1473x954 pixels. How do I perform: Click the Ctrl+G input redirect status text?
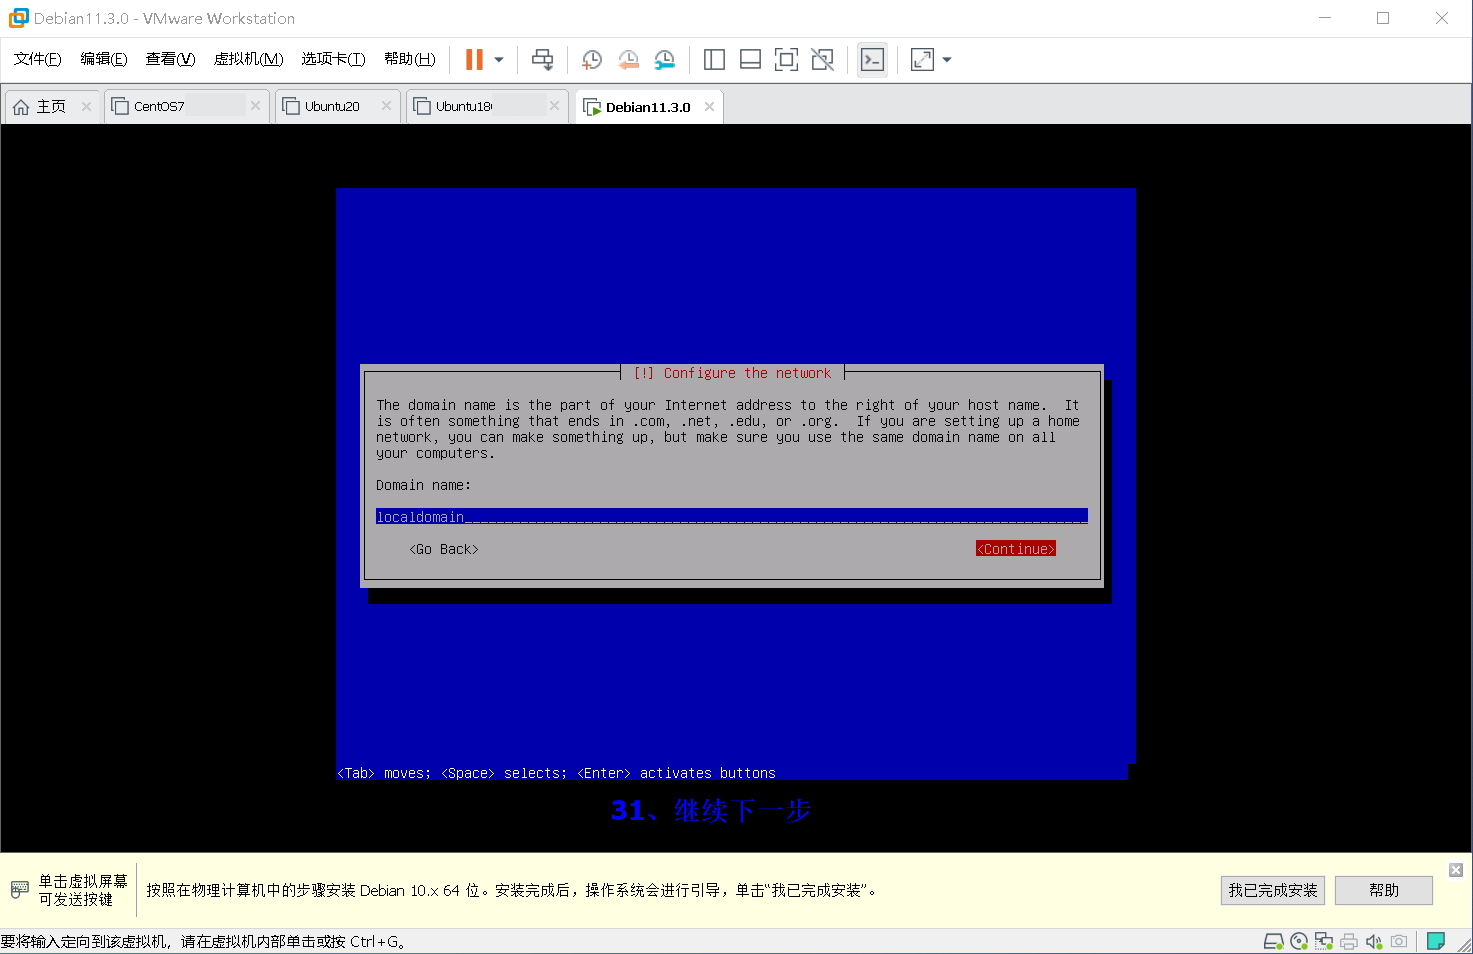(203, 941)
